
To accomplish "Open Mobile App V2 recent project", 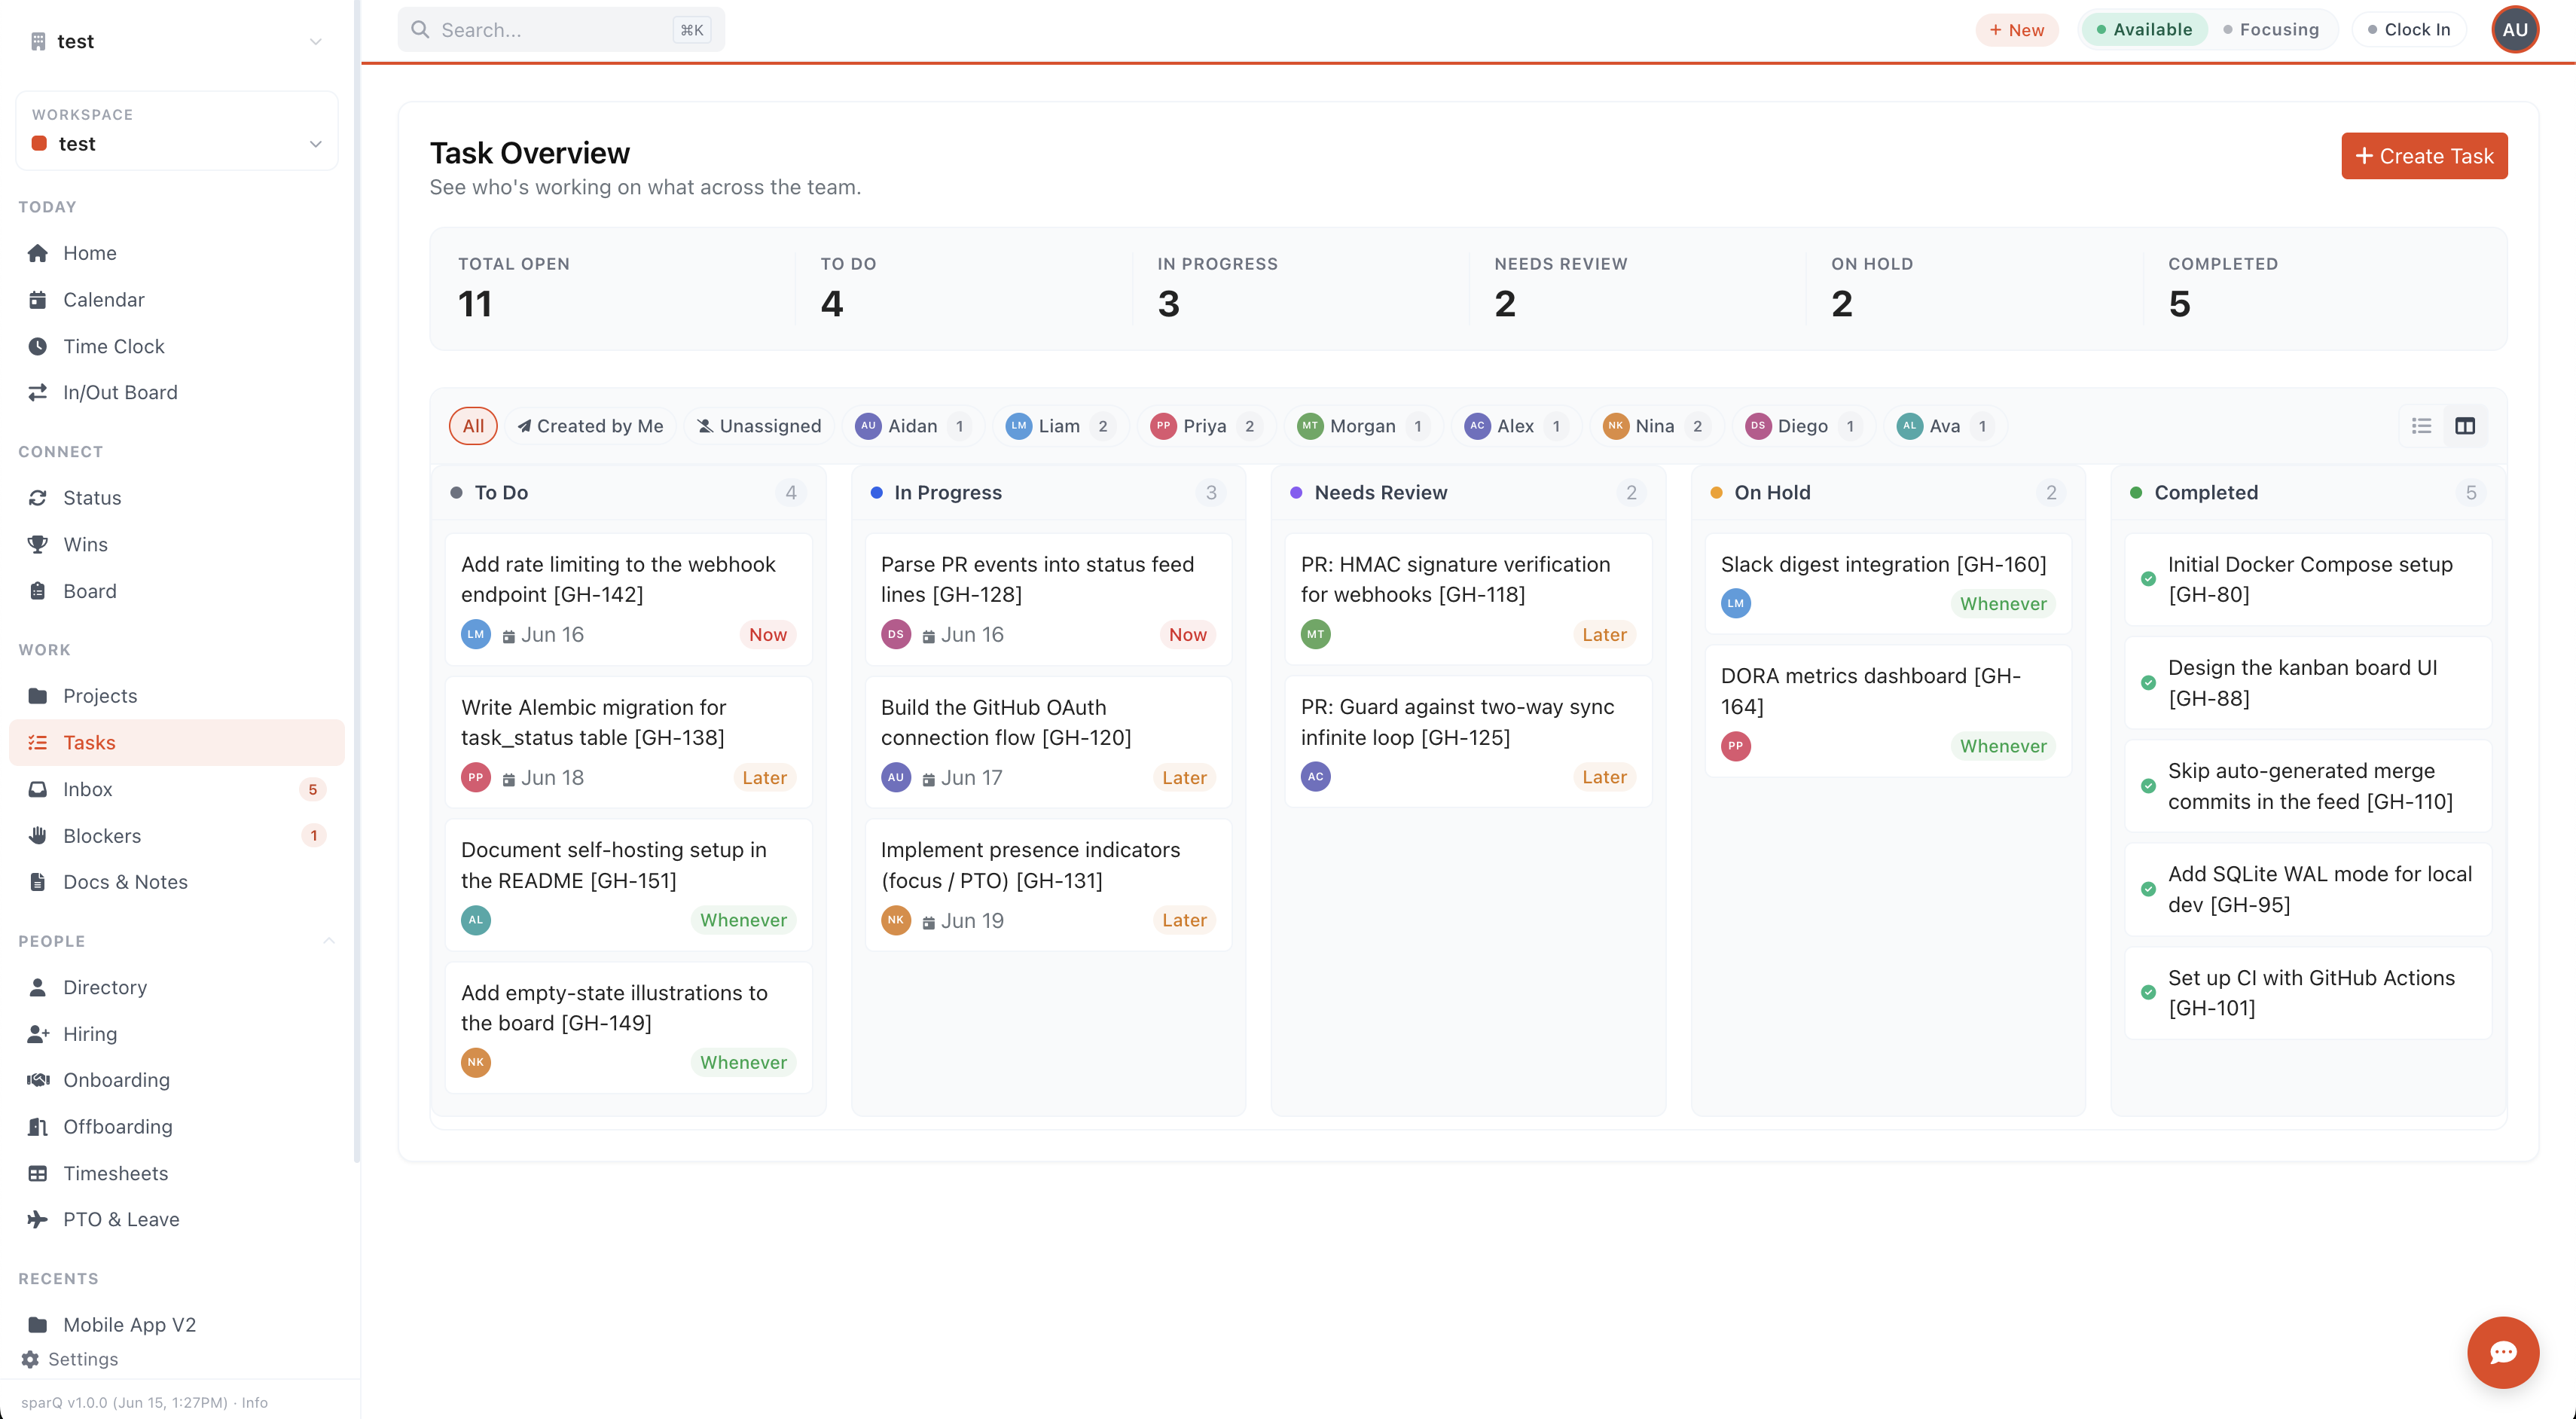I will [176, 1325].
